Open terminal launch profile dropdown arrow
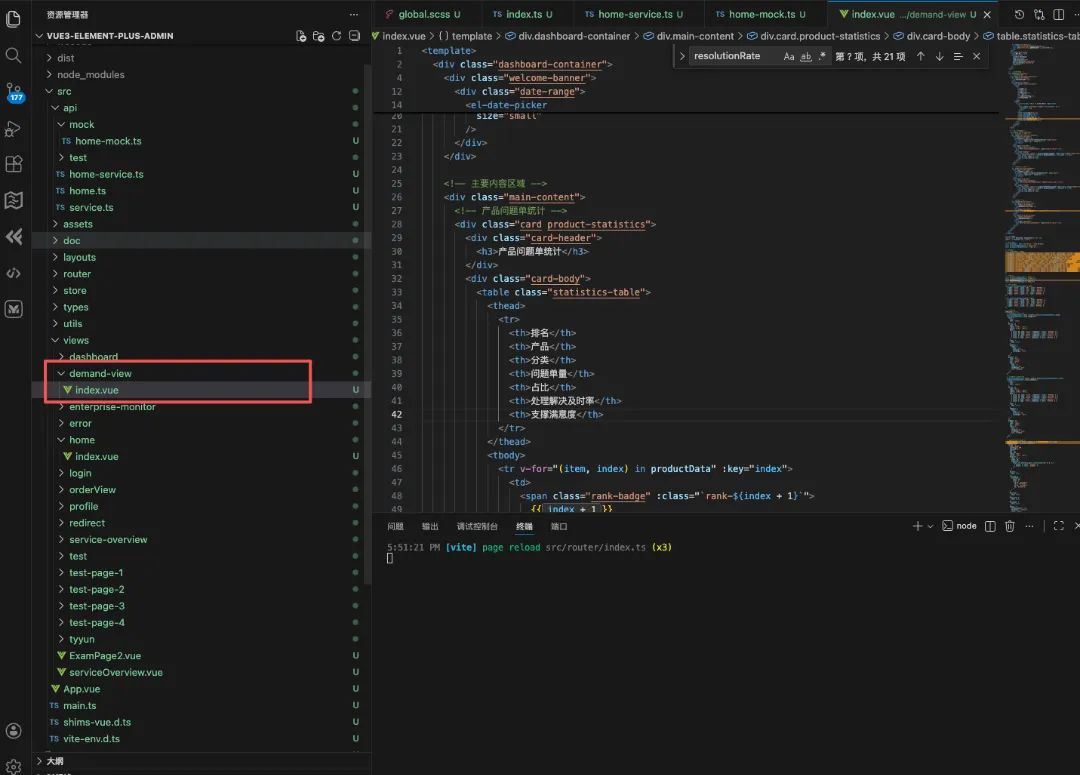Image resolution: width=1080 pixels, height=775 pixels. 931,526
